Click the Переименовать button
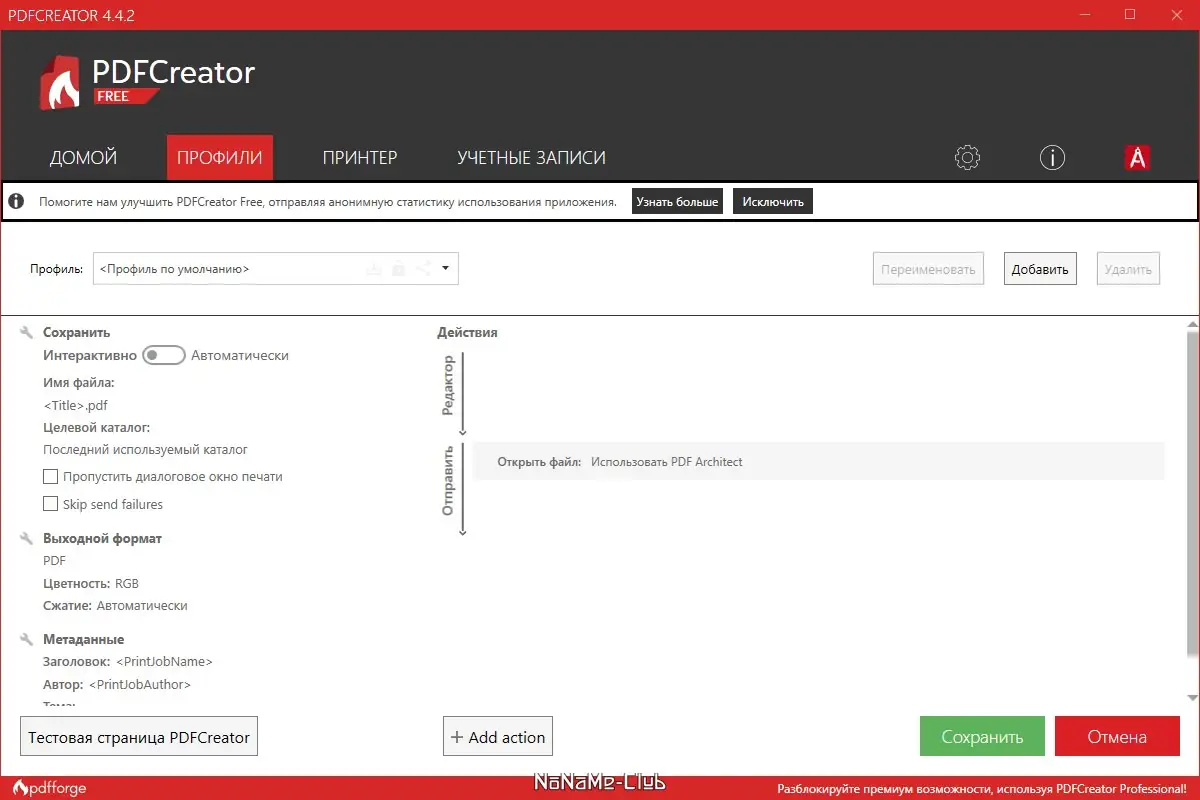The height and width of the screenshot is (800, 1200). tap(928, 269)
